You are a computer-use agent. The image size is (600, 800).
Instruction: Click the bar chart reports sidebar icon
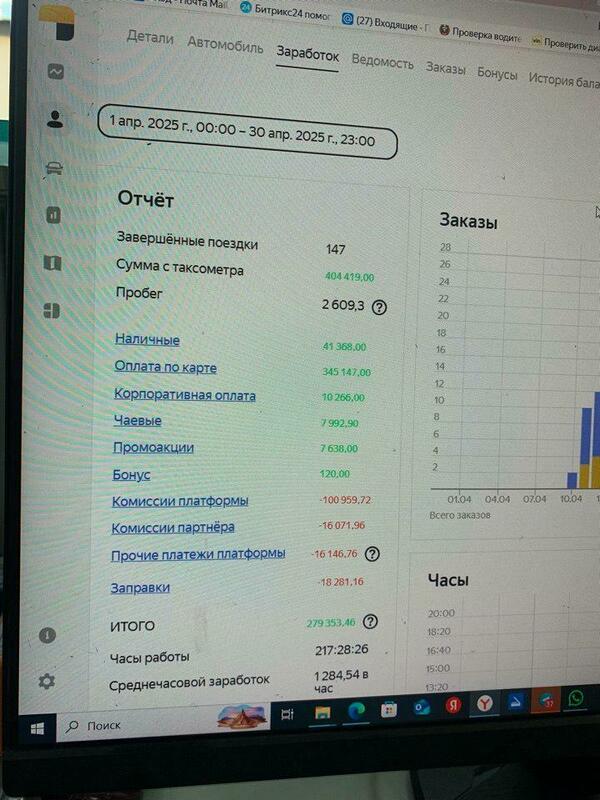[x=53, y=215]
